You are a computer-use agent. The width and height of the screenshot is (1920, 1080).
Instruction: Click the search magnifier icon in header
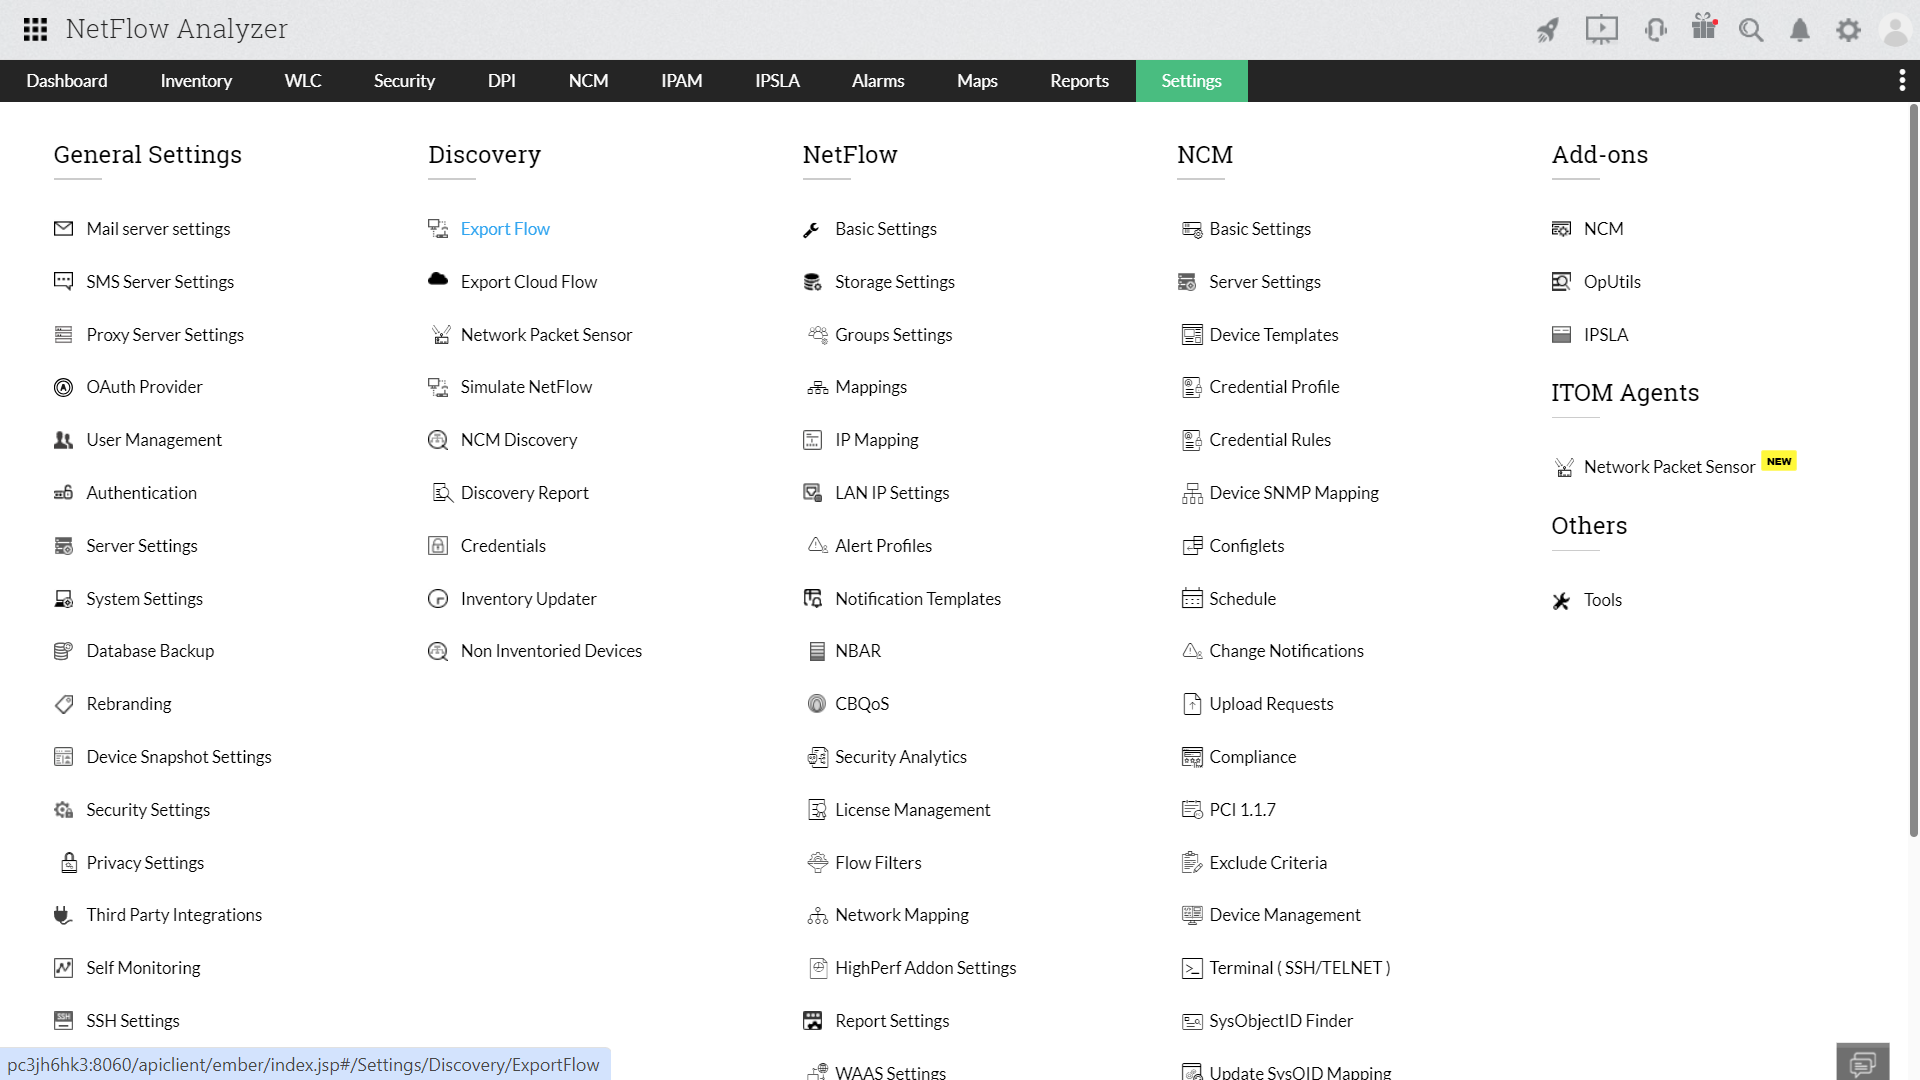[1751, 30]
